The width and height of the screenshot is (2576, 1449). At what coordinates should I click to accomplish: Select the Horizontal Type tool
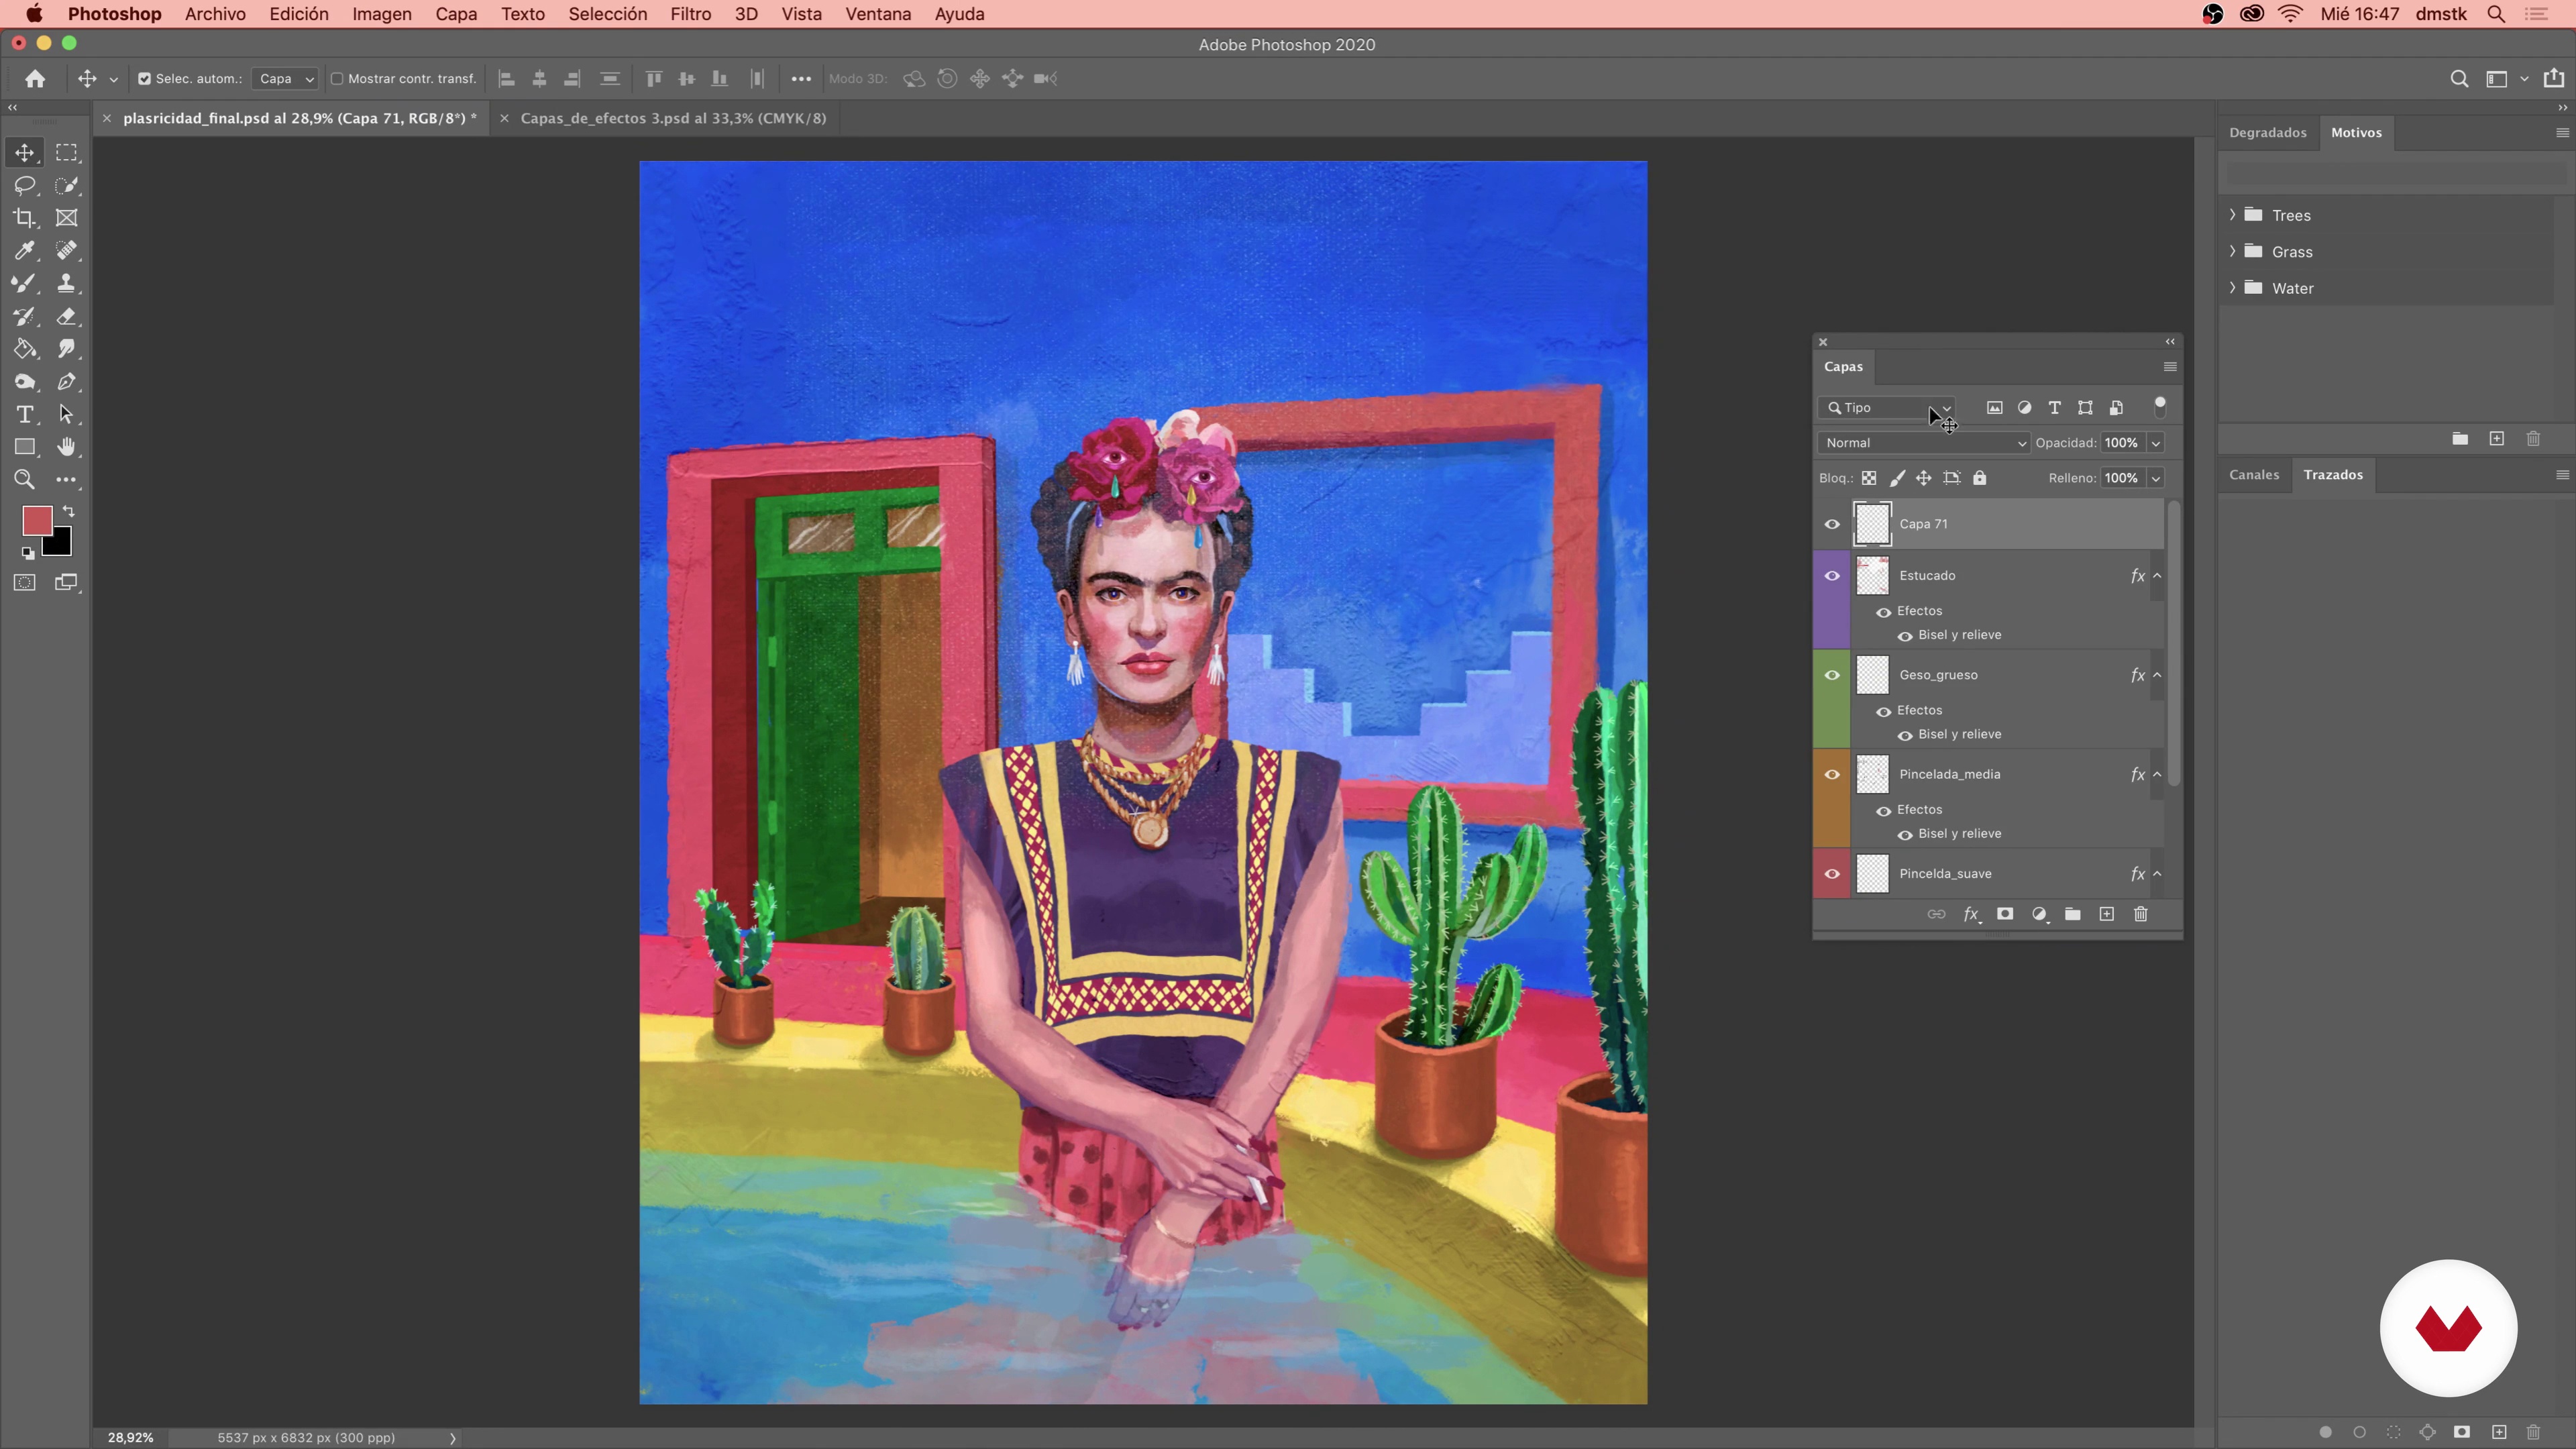(x=24, y=415)
